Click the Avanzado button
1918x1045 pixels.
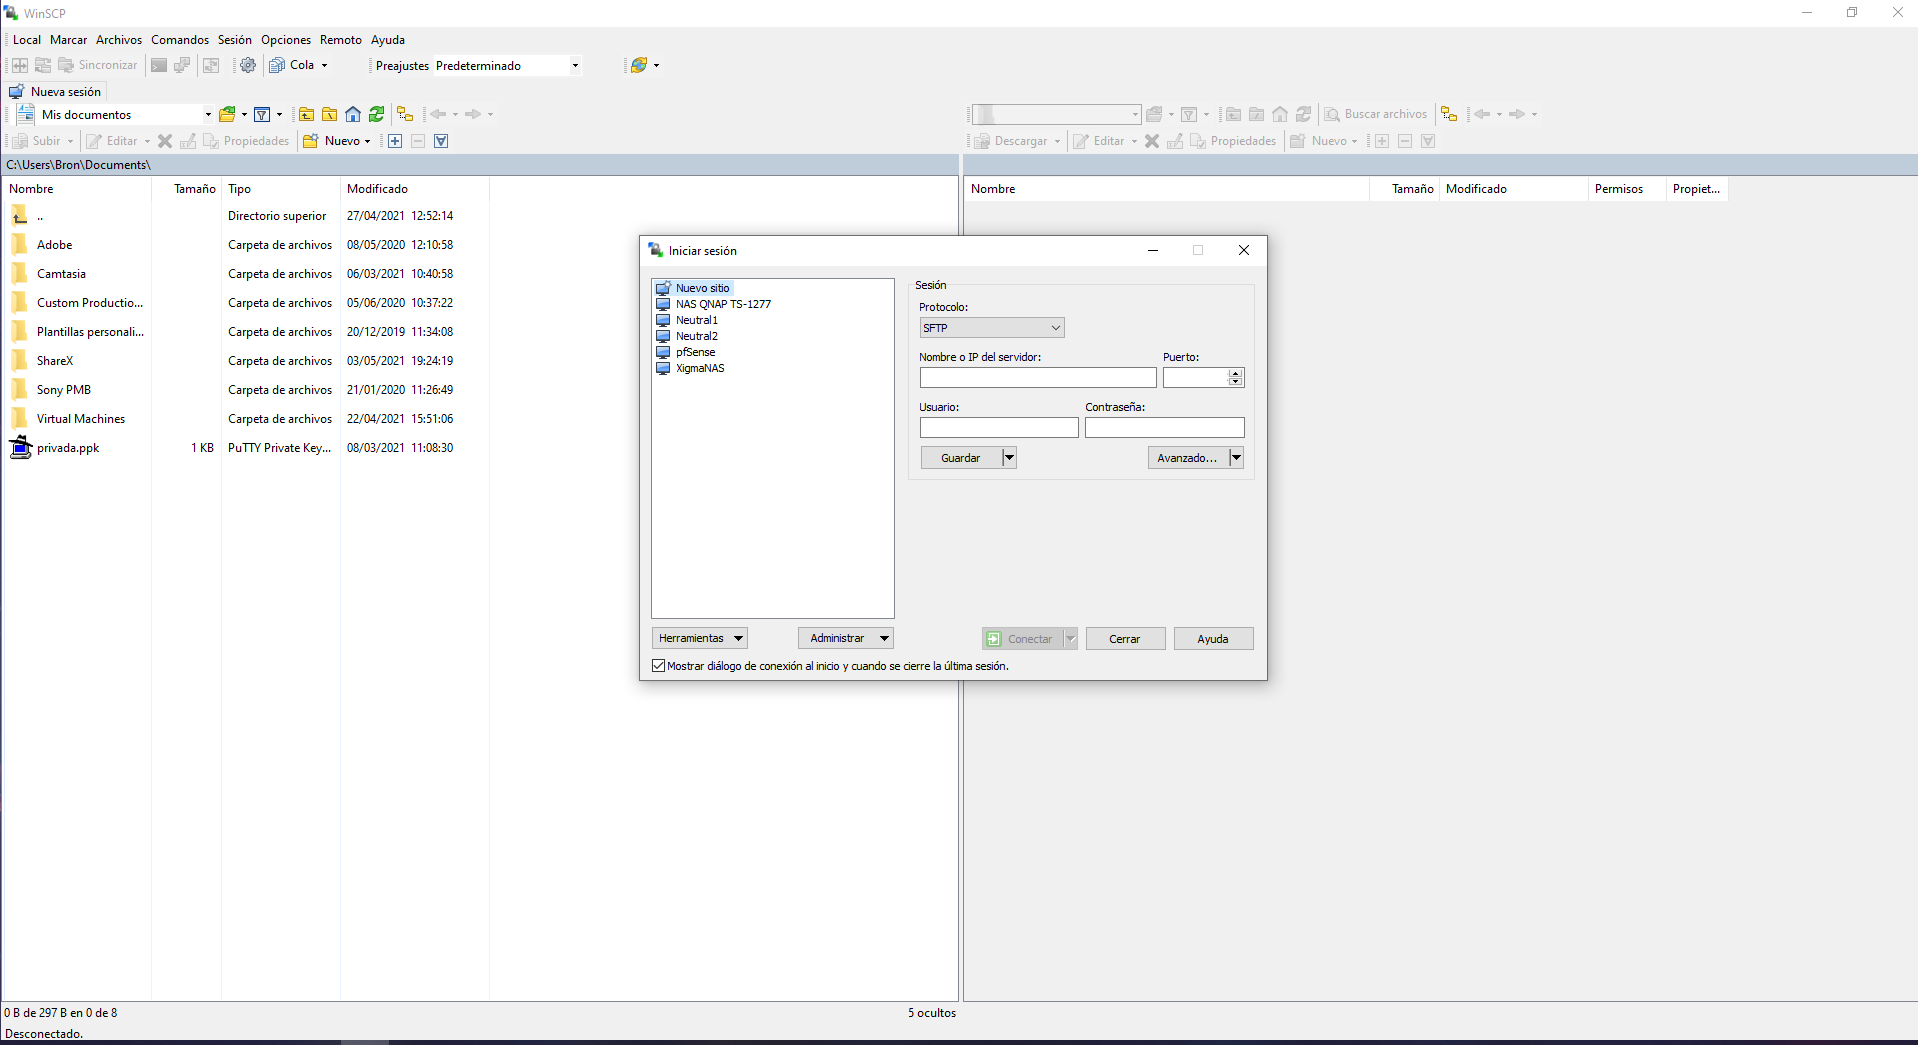coord(1186,458)
